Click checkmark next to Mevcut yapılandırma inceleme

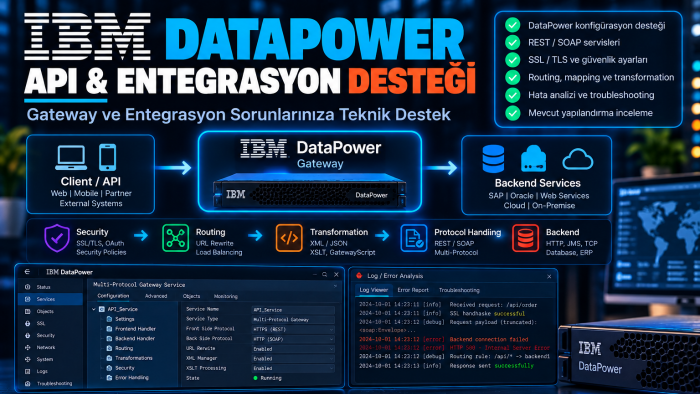click(512, 113)
